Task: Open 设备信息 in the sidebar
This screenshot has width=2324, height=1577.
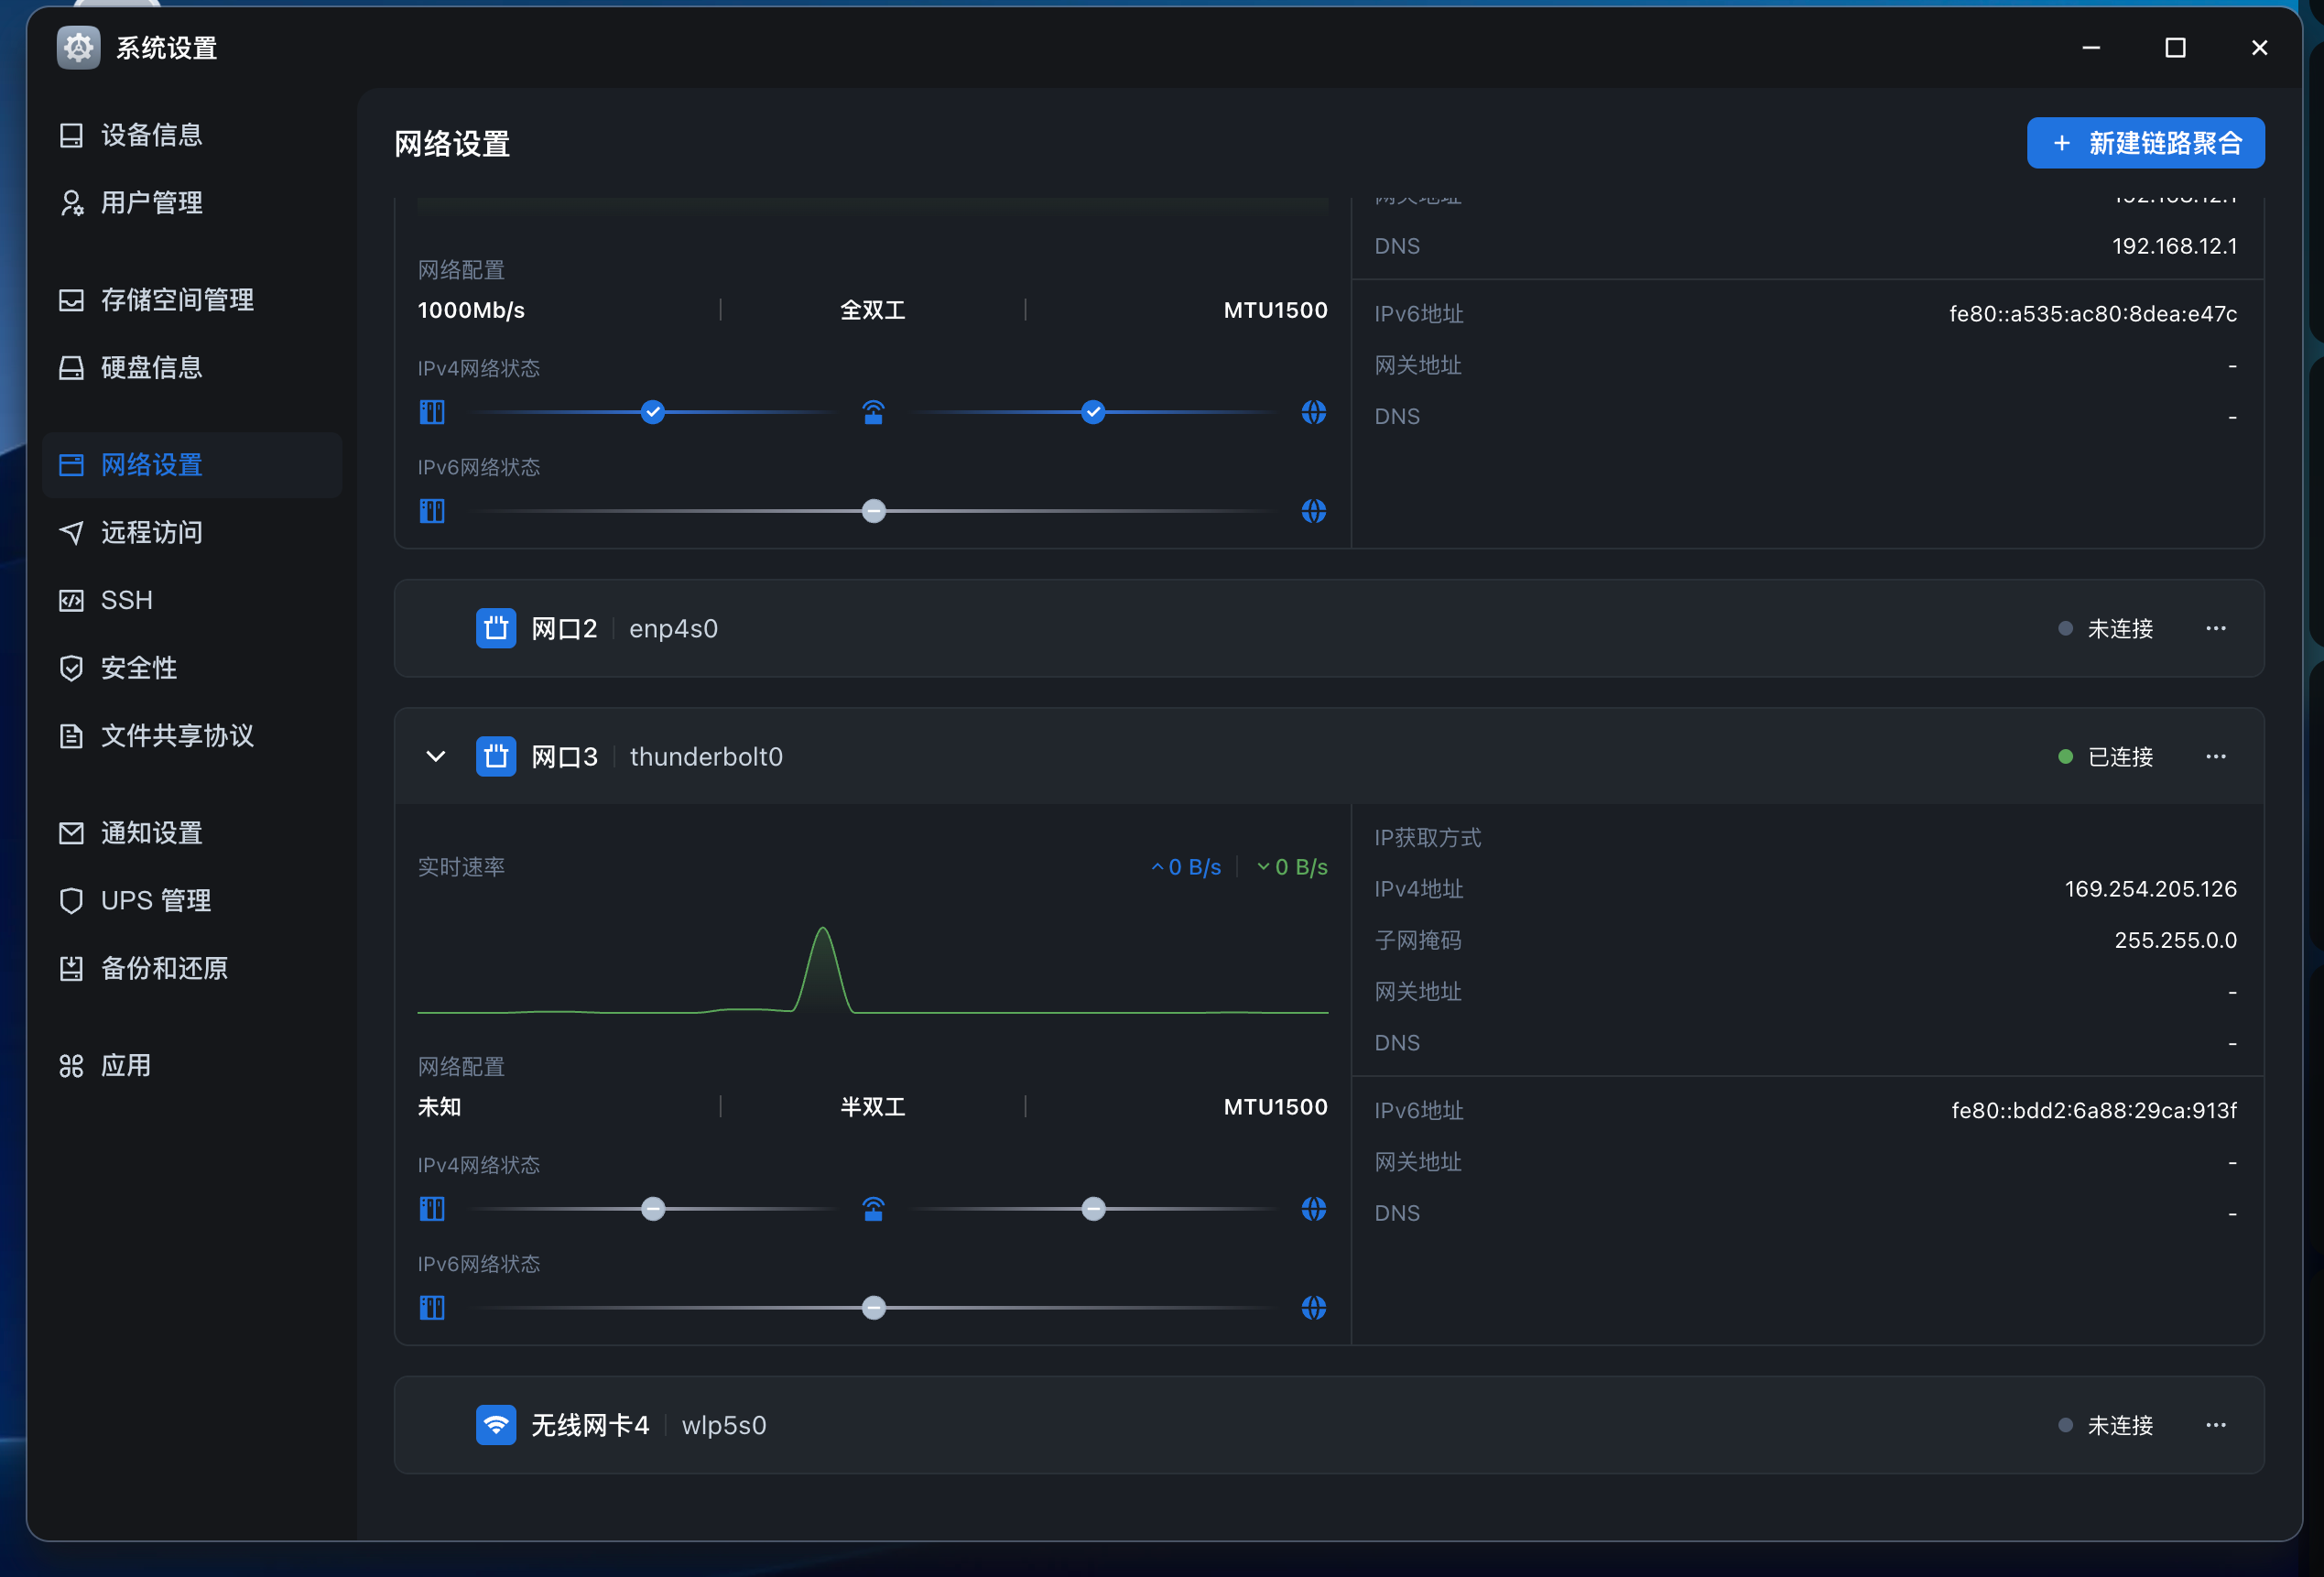Action: pyautogui.click(x=151, y=135)
